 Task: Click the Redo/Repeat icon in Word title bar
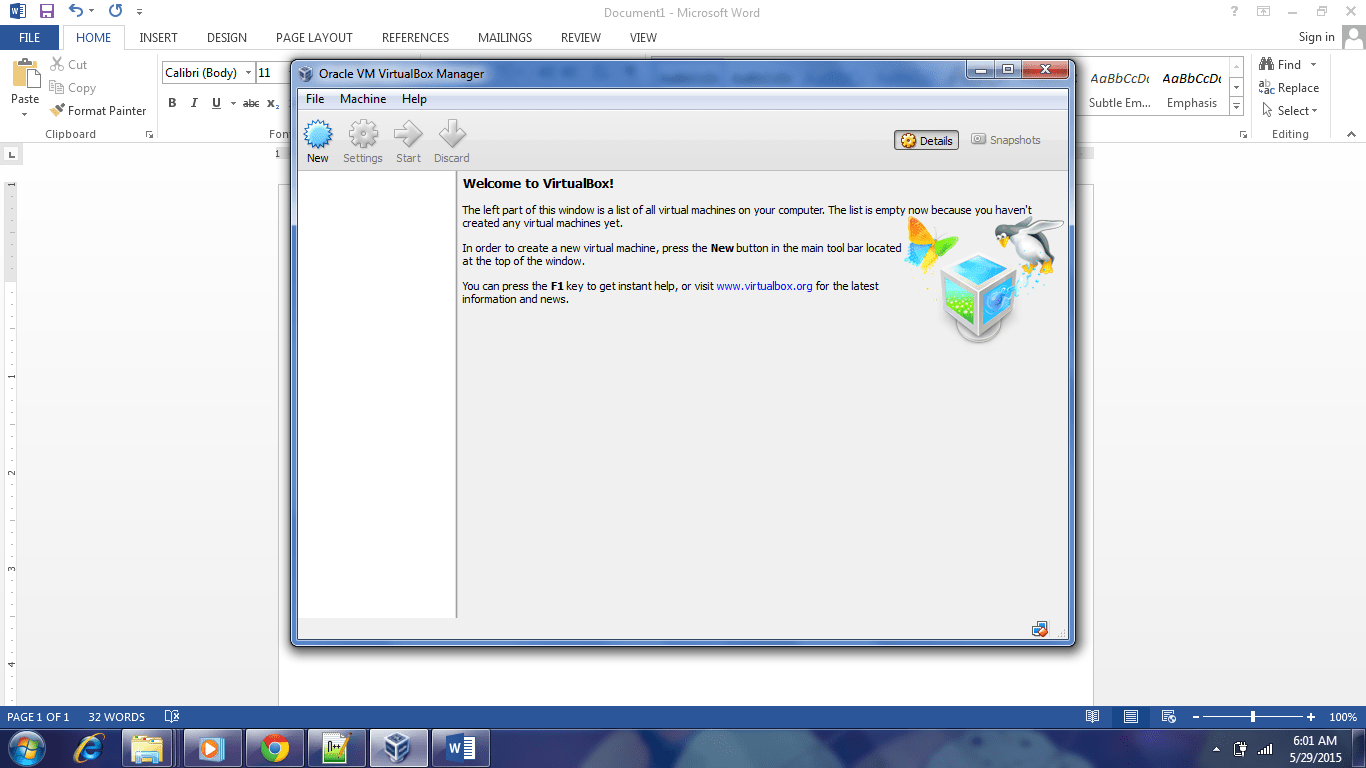(x=115, y=12)
